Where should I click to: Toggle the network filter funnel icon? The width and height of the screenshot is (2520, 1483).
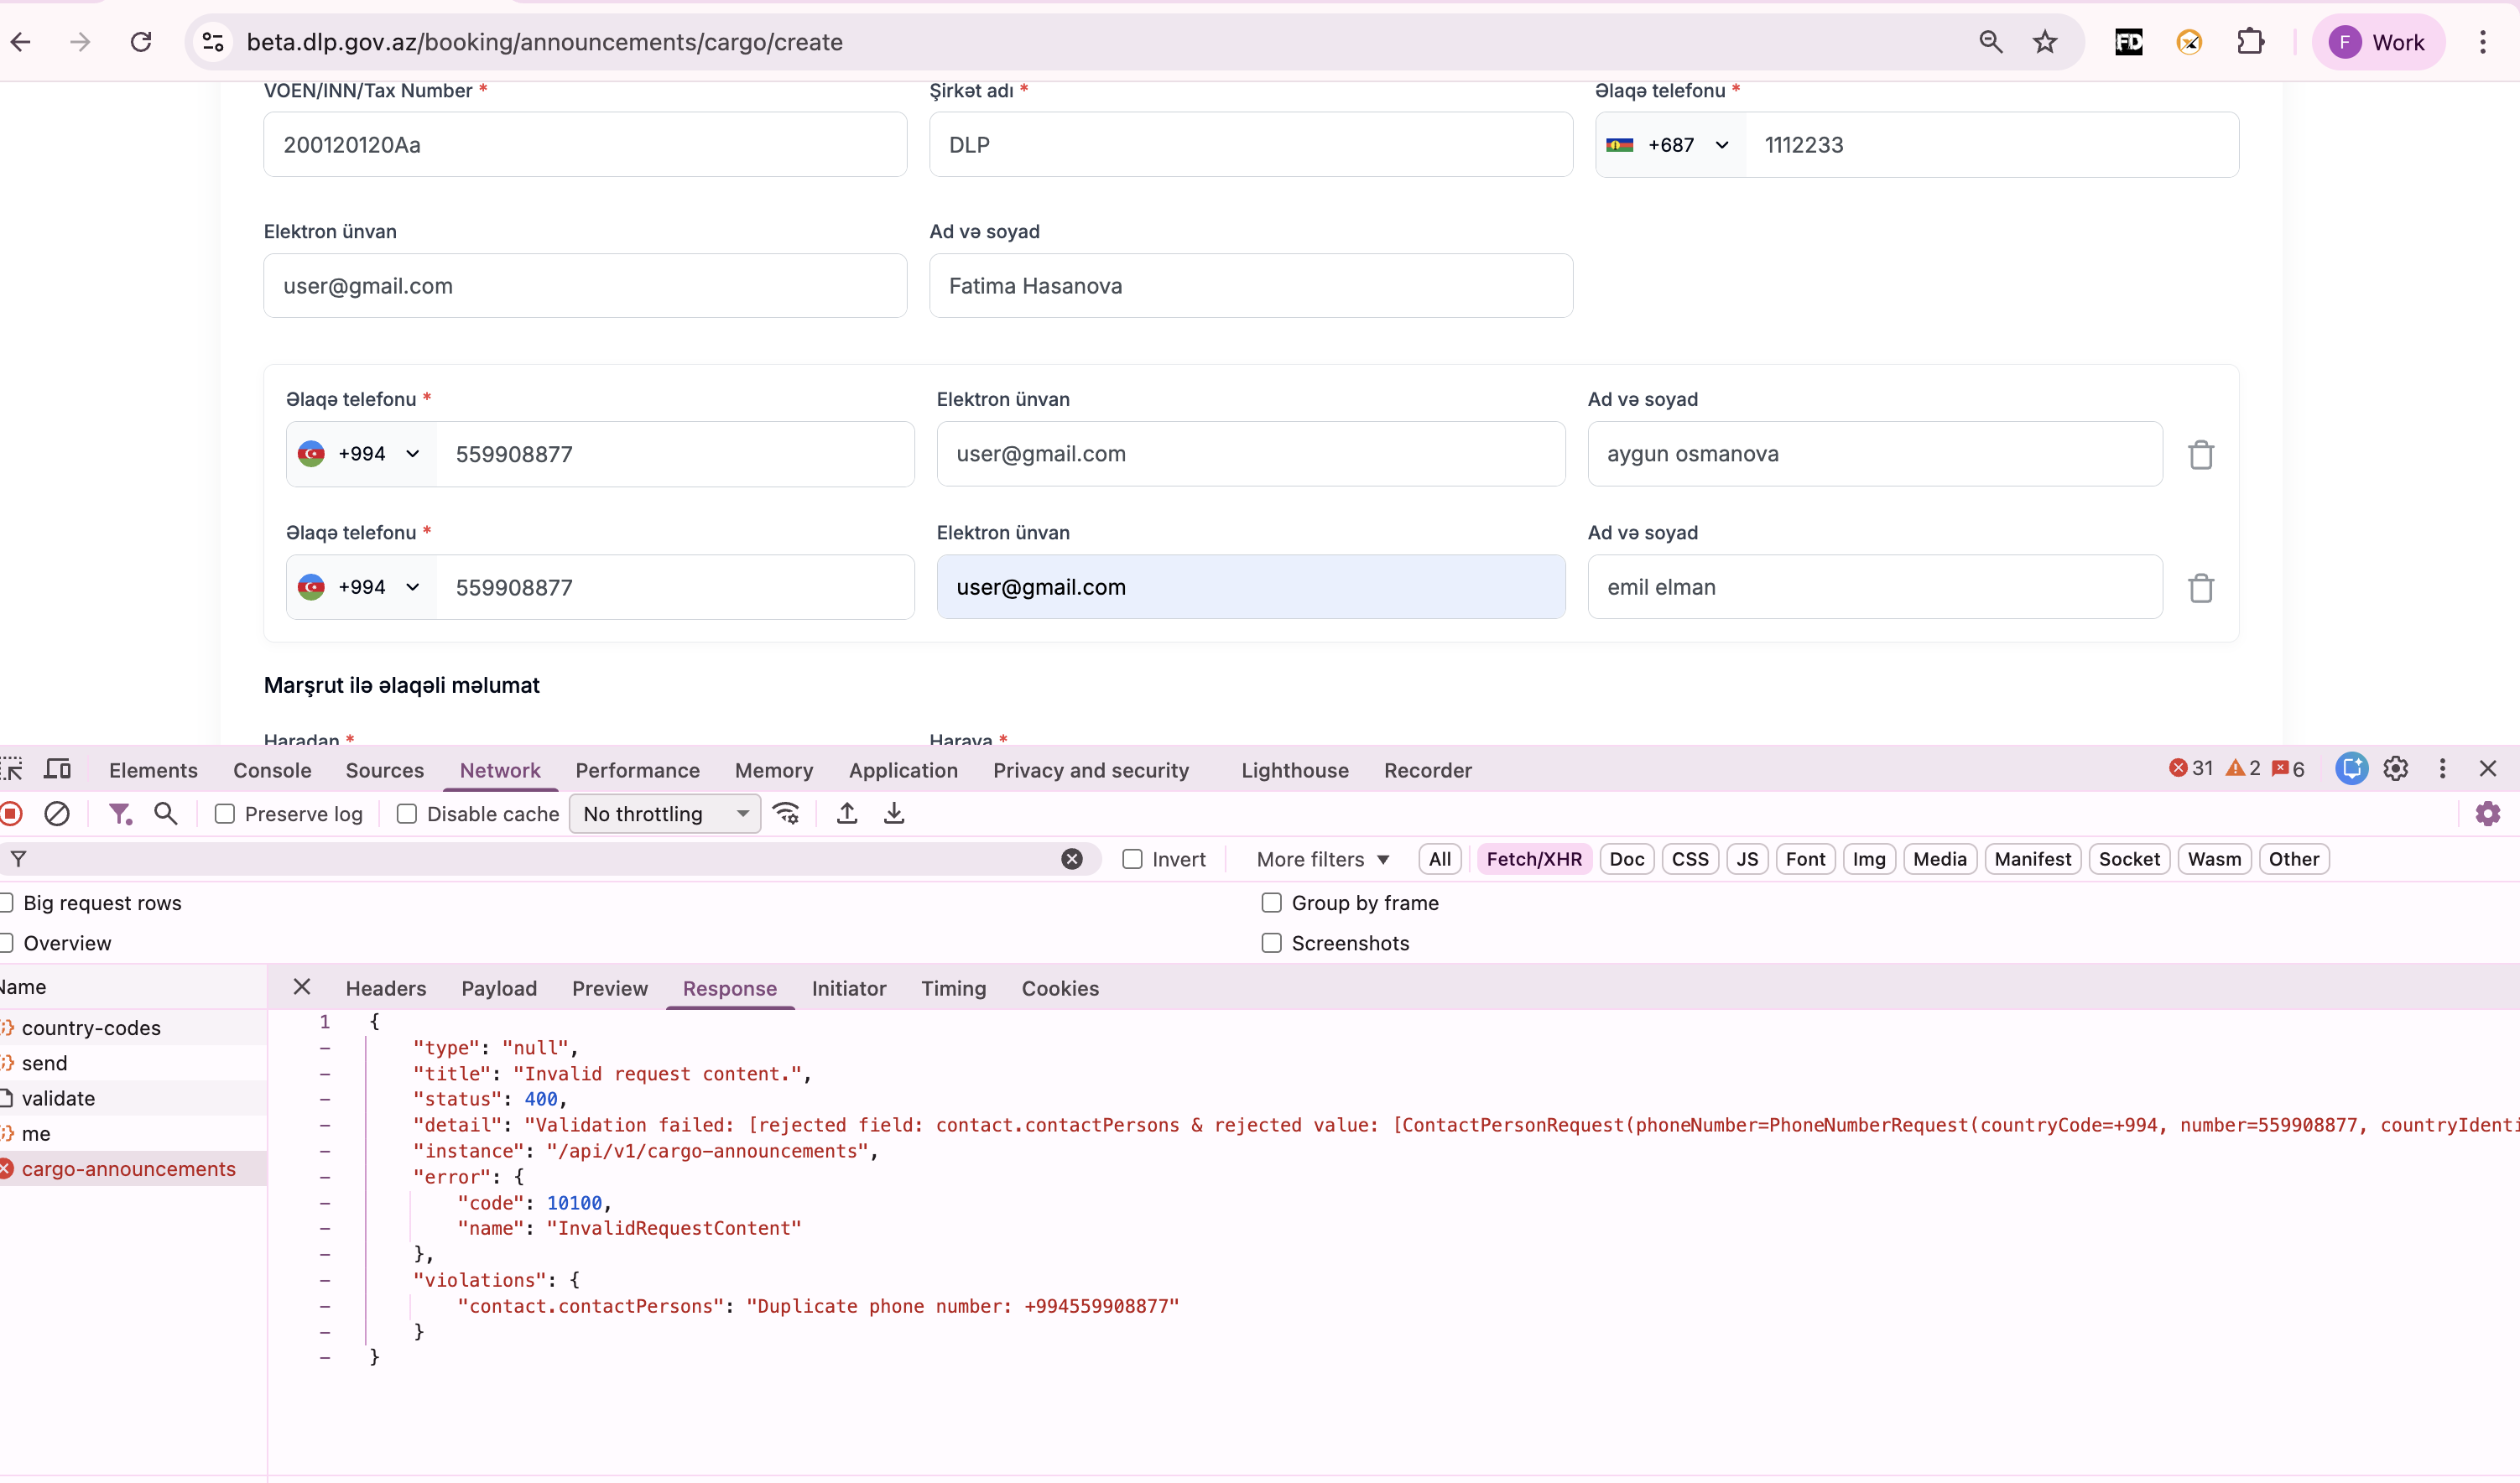point(120,813)
